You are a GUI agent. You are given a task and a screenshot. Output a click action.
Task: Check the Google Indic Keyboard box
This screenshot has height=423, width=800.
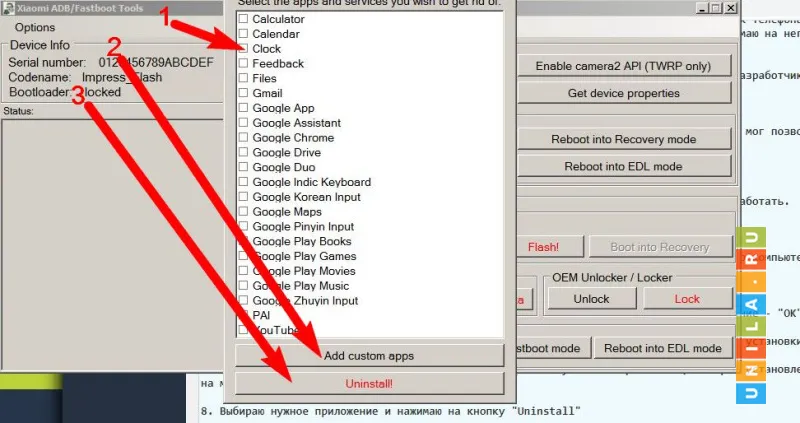tap(244, 182)
